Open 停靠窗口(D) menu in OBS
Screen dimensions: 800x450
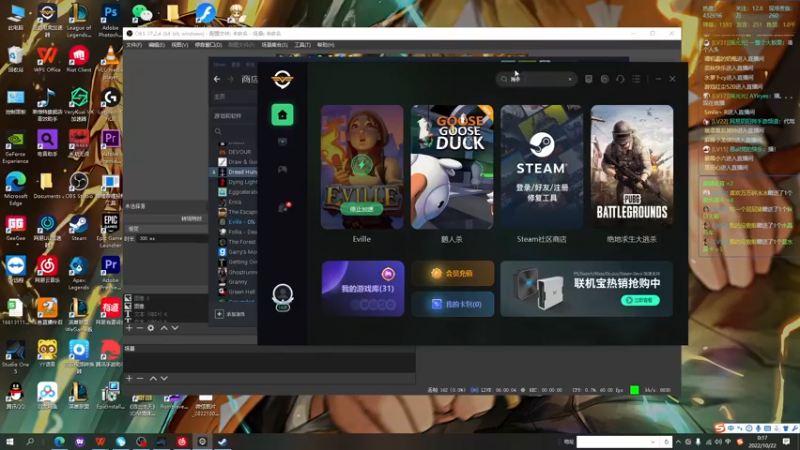[208, 45]
